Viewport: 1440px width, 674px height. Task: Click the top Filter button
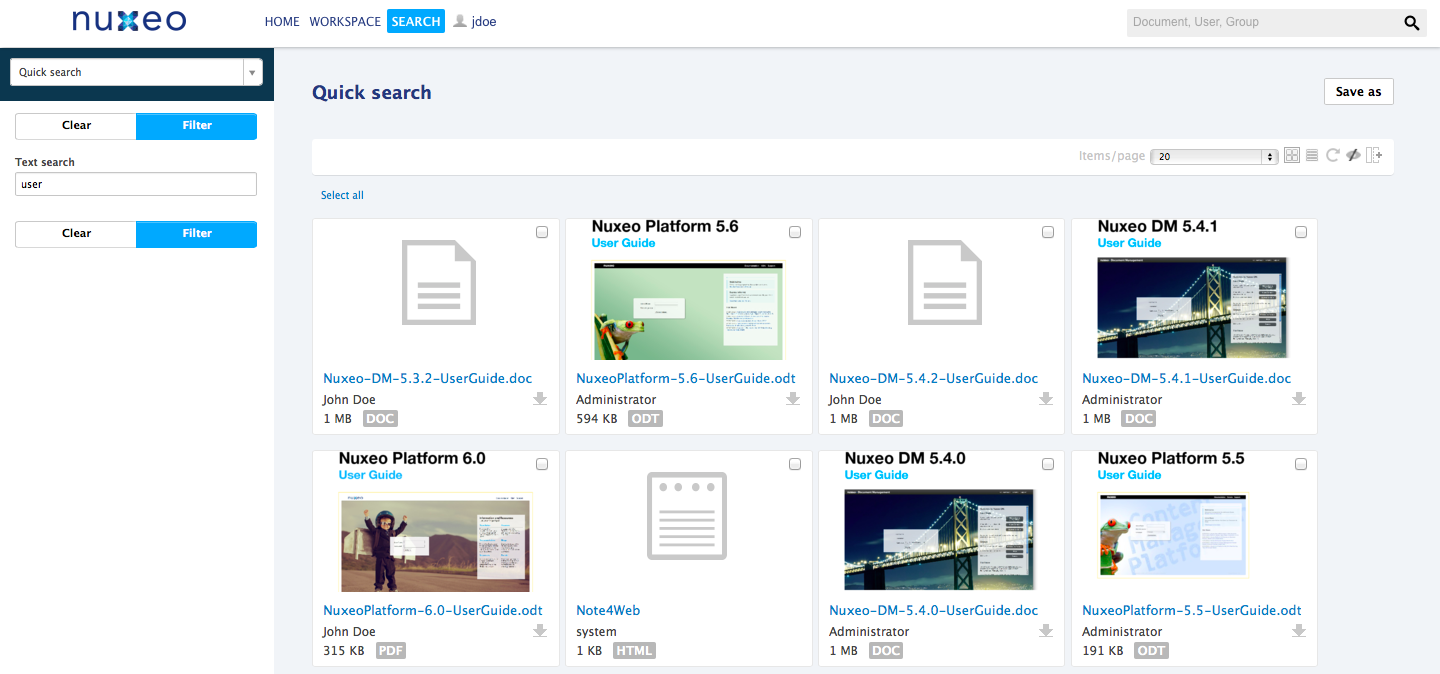click(197, 125)
